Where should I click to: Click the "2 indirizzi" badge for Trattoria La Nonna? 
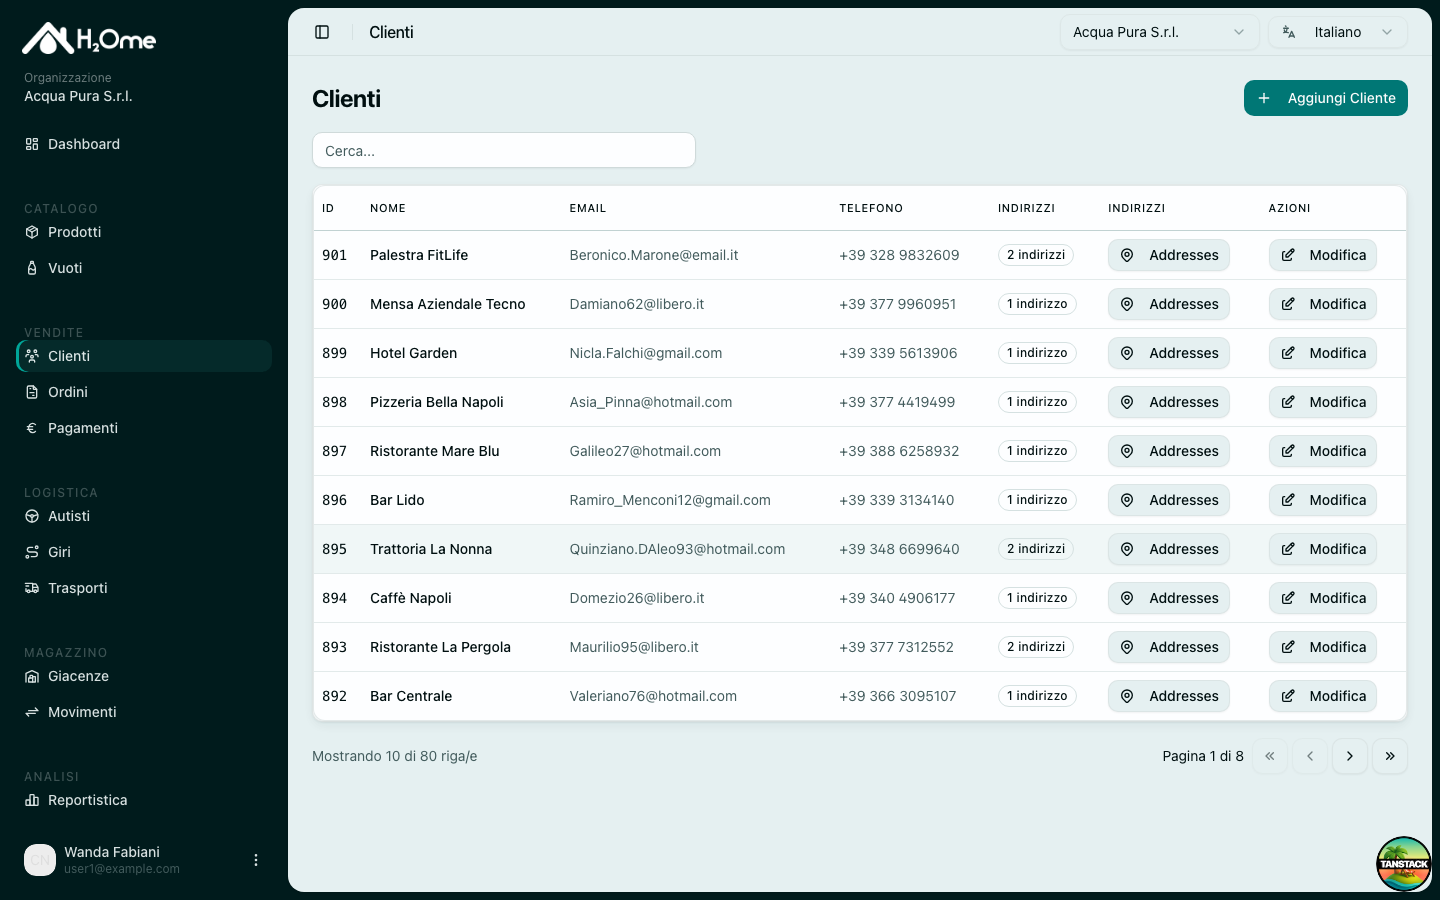1036,549
